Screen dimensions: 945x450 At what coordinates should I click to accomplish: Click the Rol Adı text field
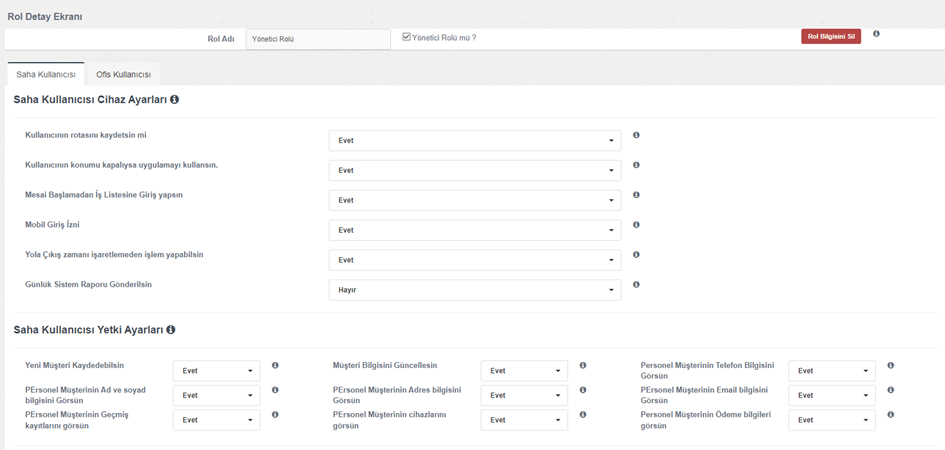click(x=318, y=40)
